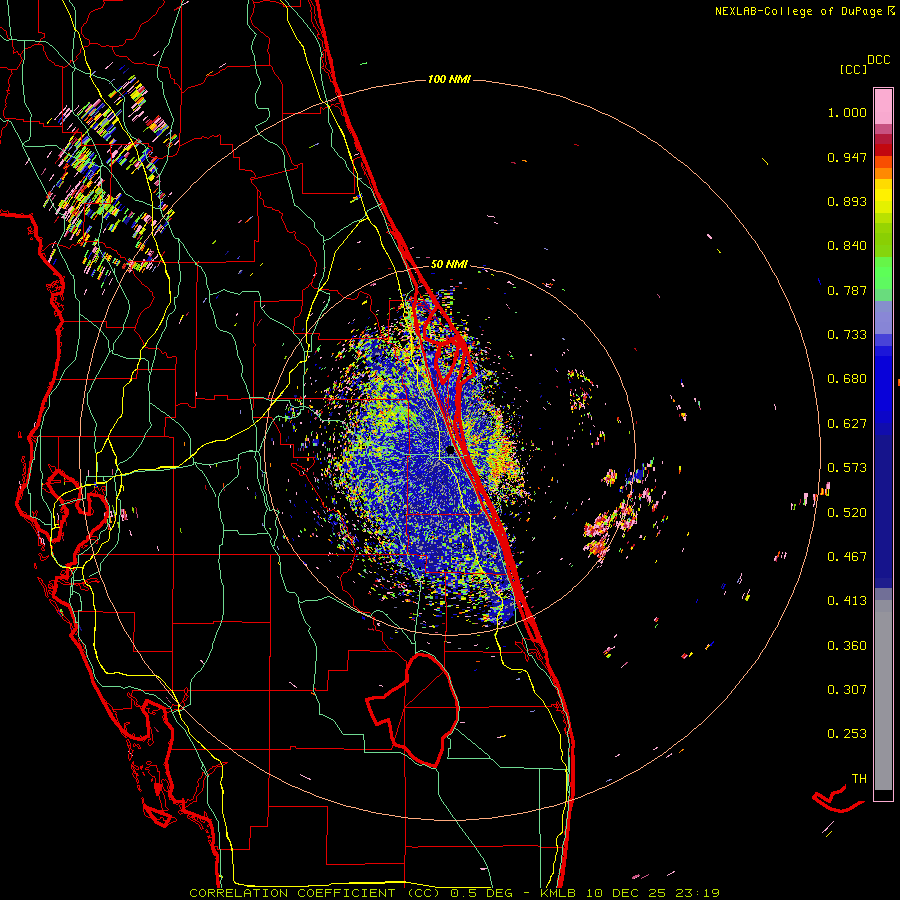This screenshot has width=900, height=900.
Task: Select the 0.627 legend value
Action: click(847, 424)
